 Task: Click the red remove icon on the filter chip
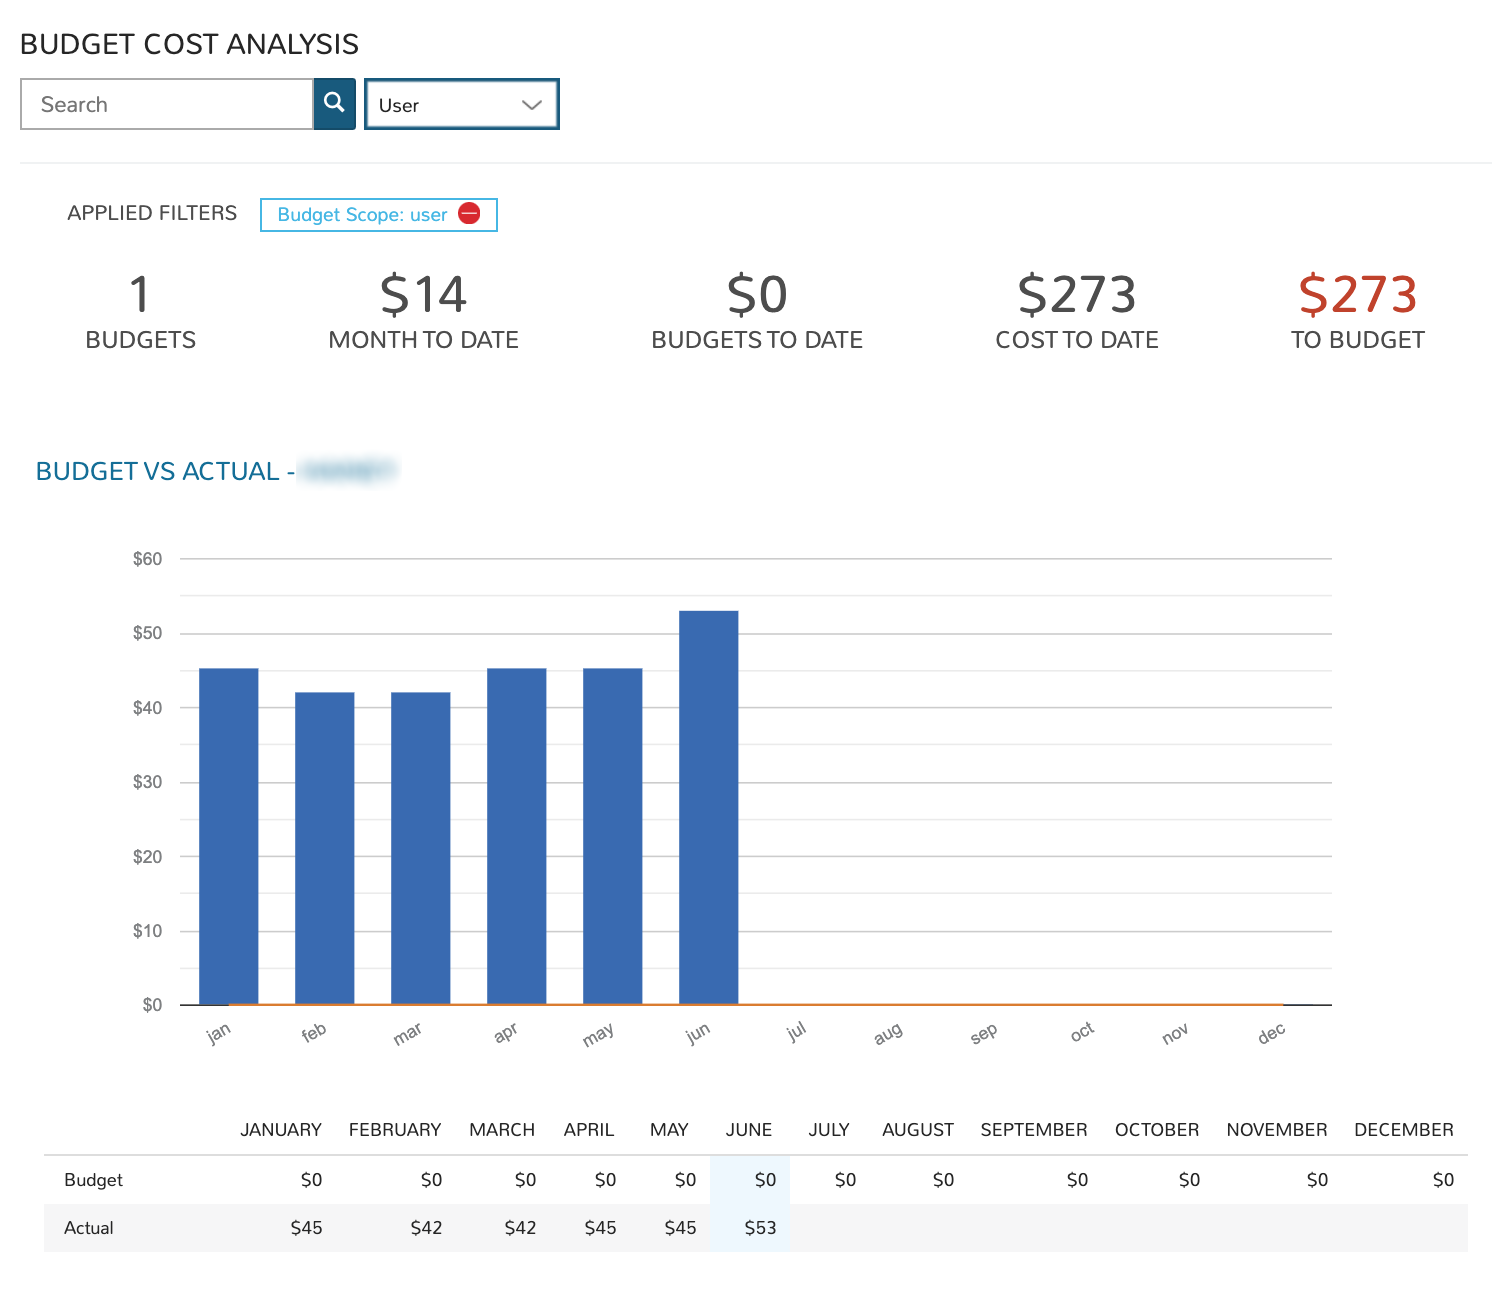[470, 213]
